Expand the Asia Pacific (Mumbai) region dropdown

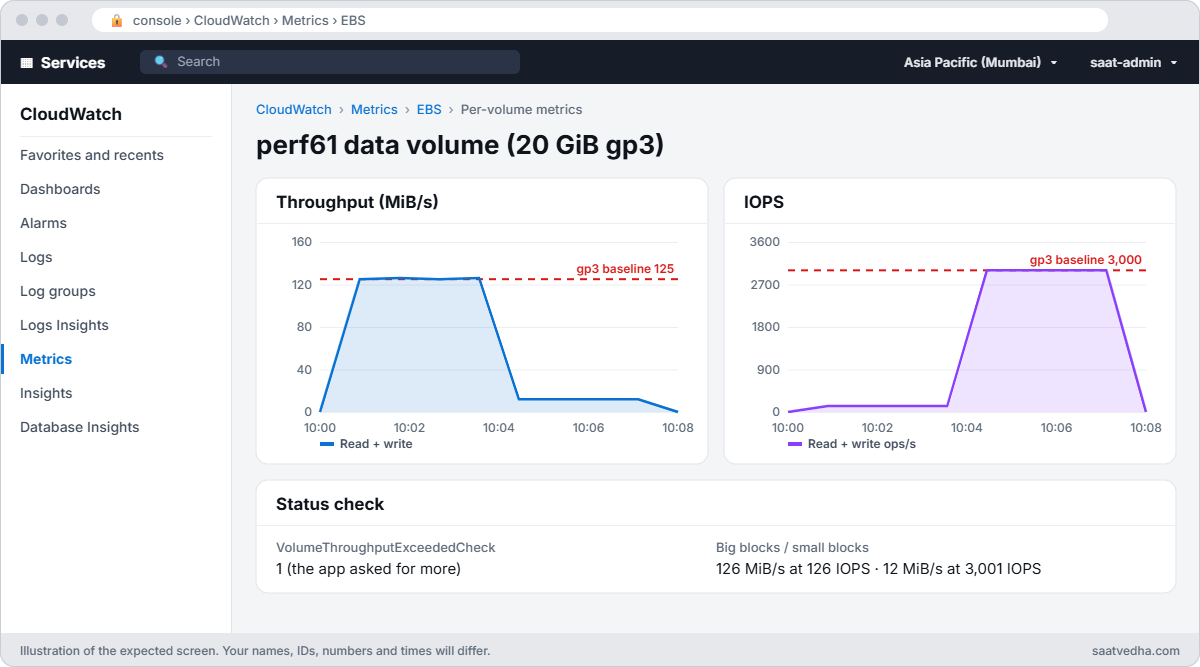coord(980,62)
